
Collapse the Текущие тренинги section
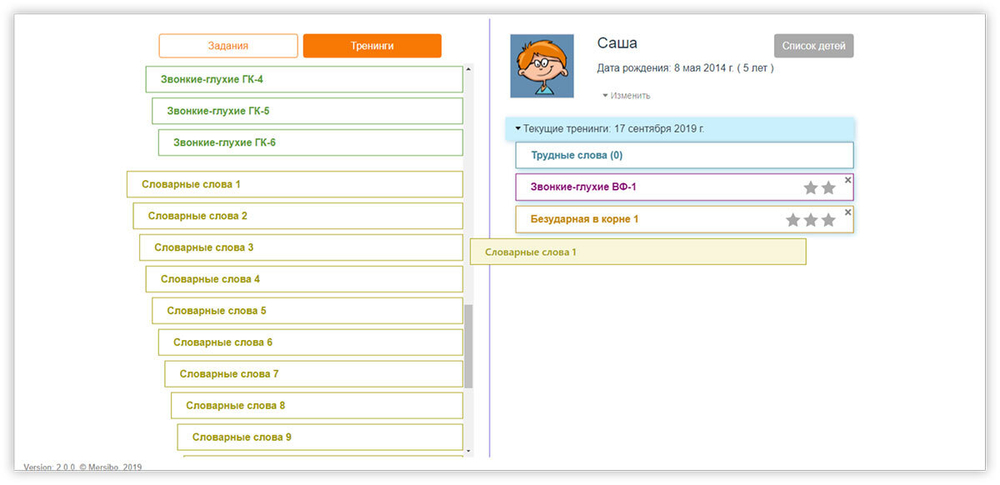tap(518, 129)
